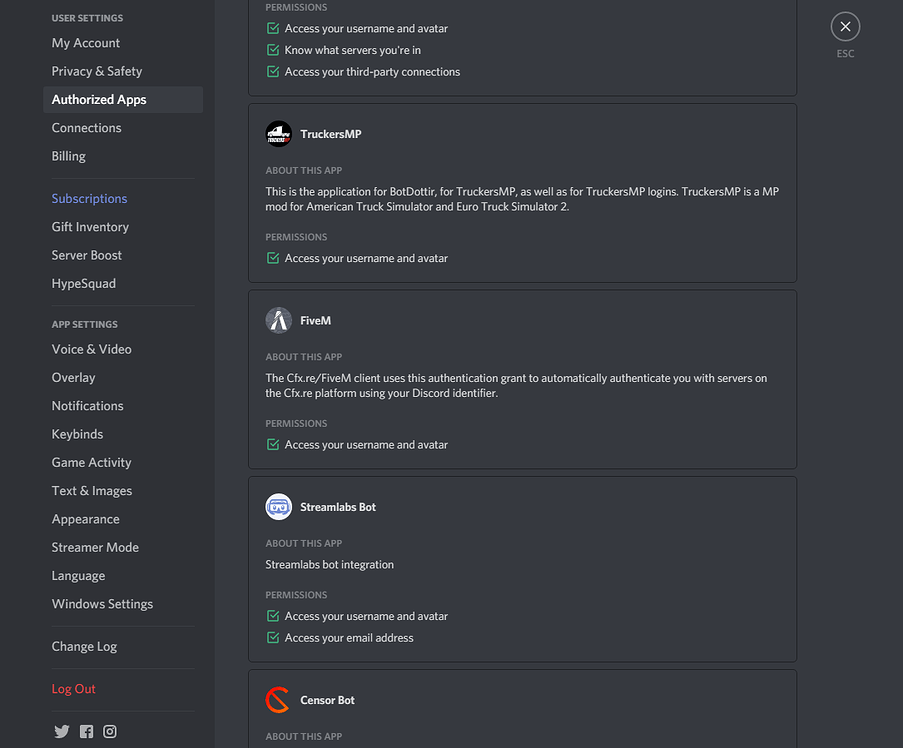Click the servers you're in permission checkmark

coord(272,49)
